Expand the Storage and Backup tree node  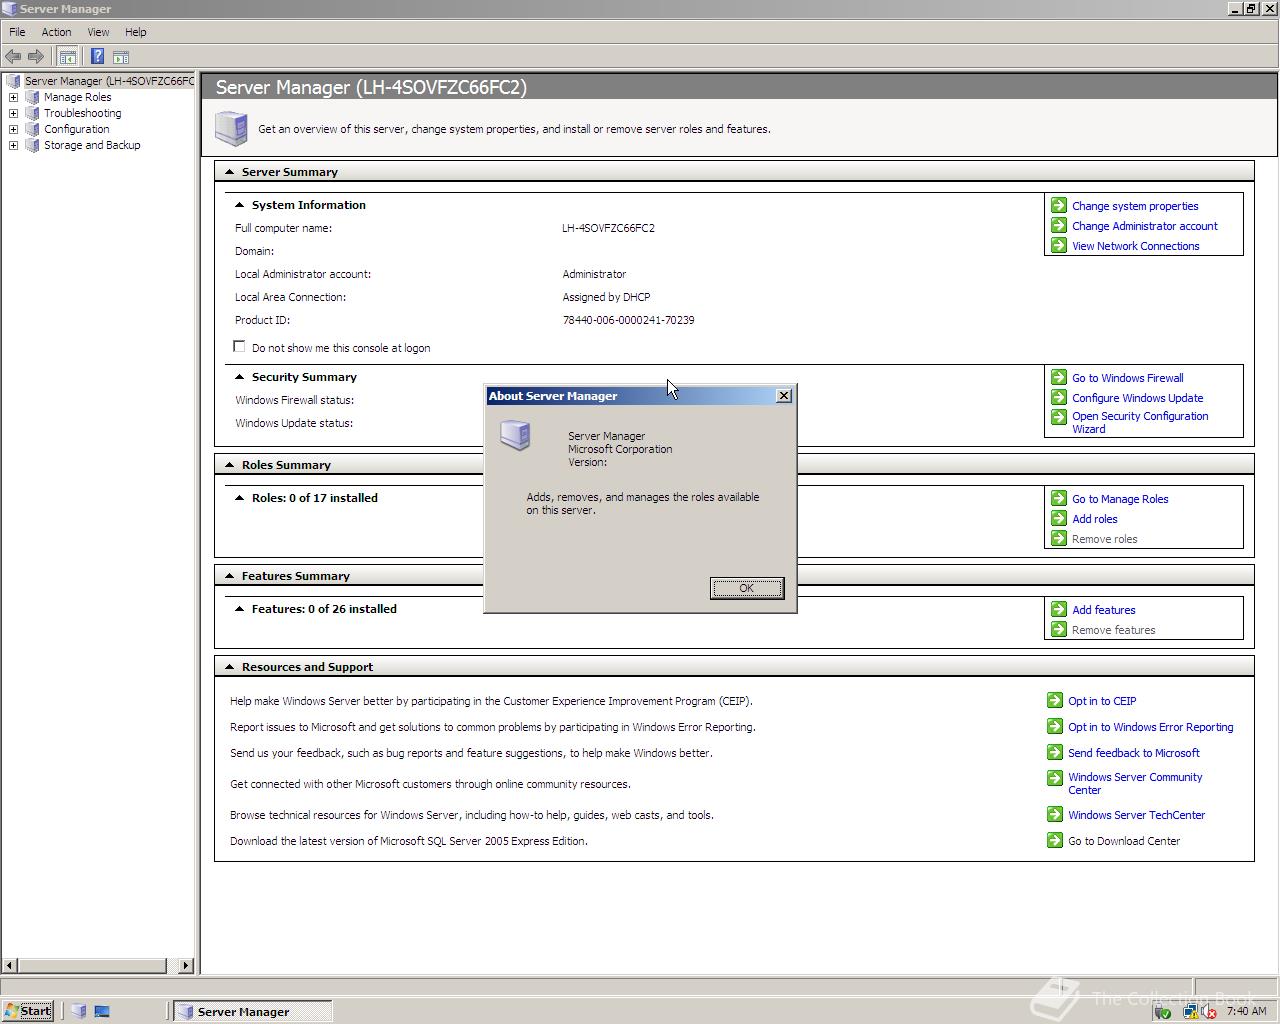tap(13, 145)
